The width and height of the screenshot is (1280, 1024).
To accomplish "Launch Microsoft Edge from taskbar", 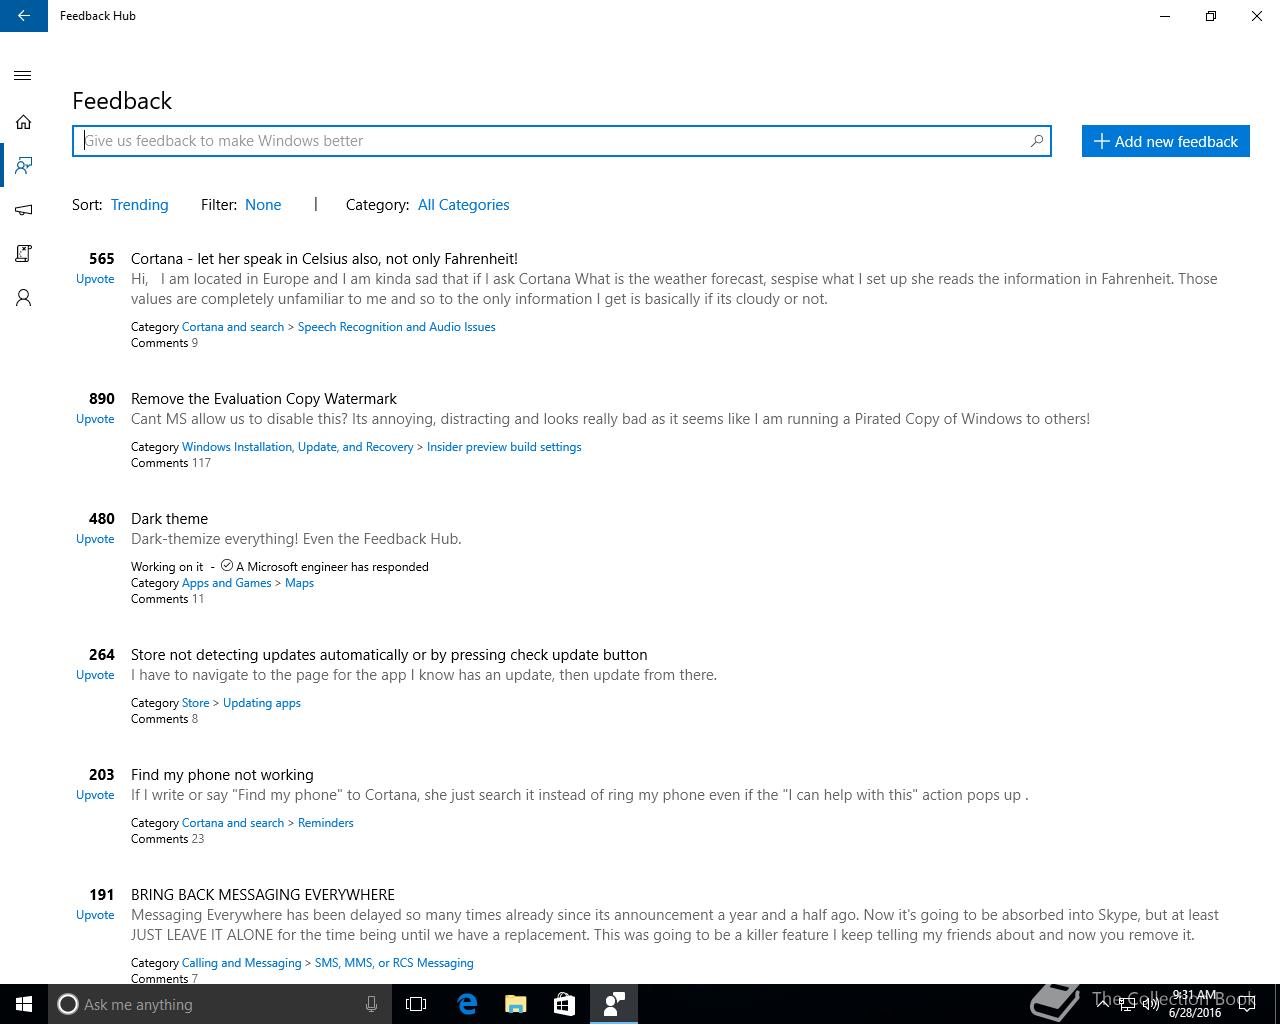I will tap(467, 1004).
